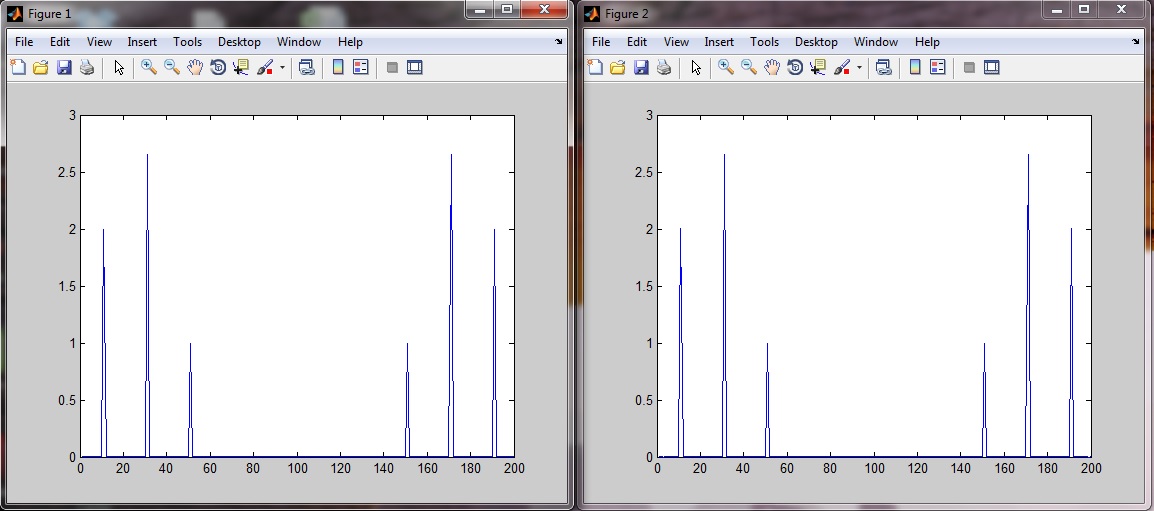The image size is (1154, 511).
Task: Click Open File icon in Figure 2
Action: [x=617, y=68]
